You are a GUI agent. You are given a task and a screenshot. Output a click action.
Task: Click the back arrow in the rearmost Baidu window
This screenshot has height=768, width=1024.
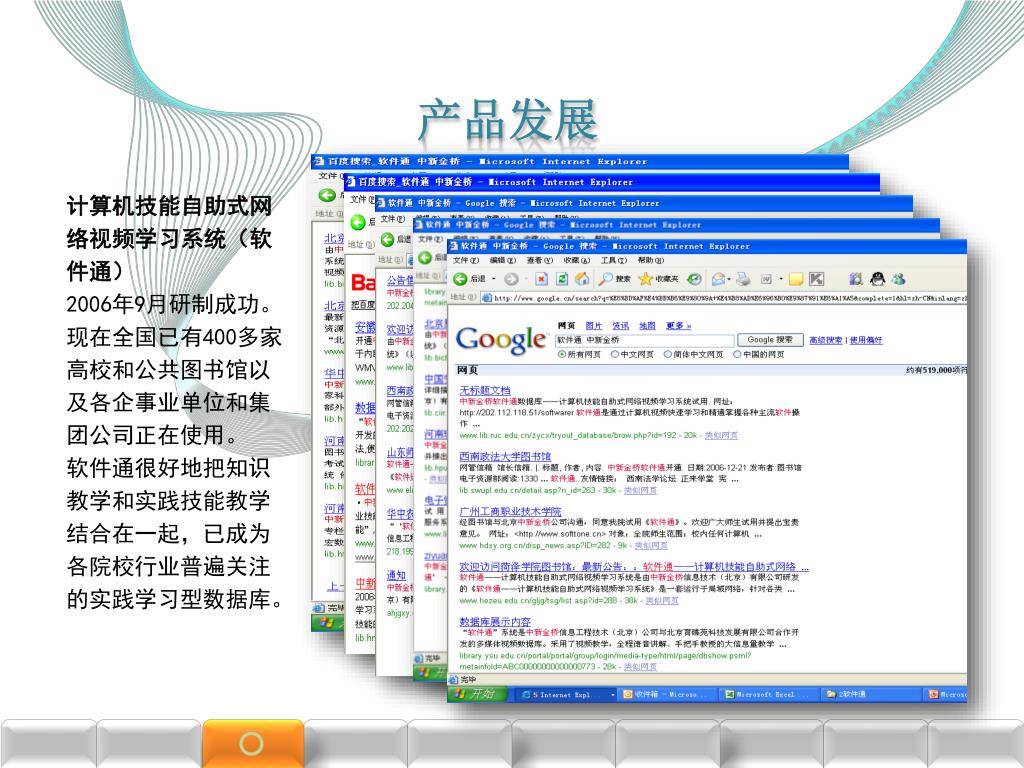click(x=327, y=195)
